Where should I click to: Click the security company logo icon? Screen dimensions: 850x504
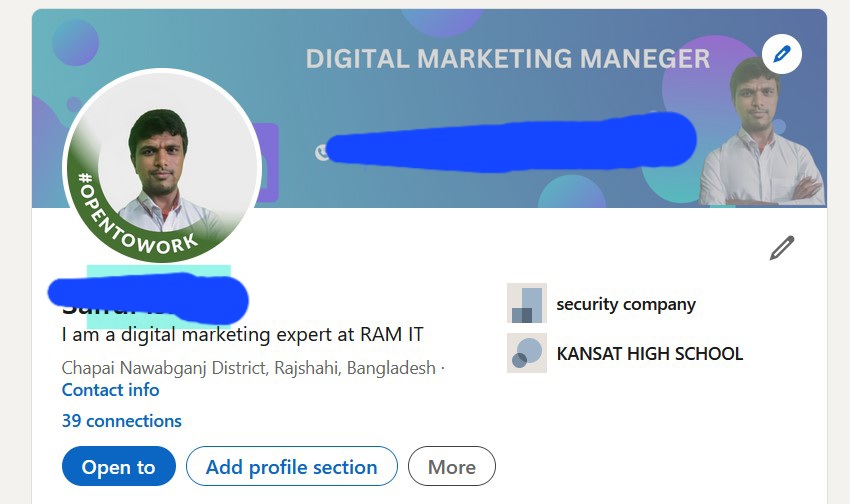[527, 303]
